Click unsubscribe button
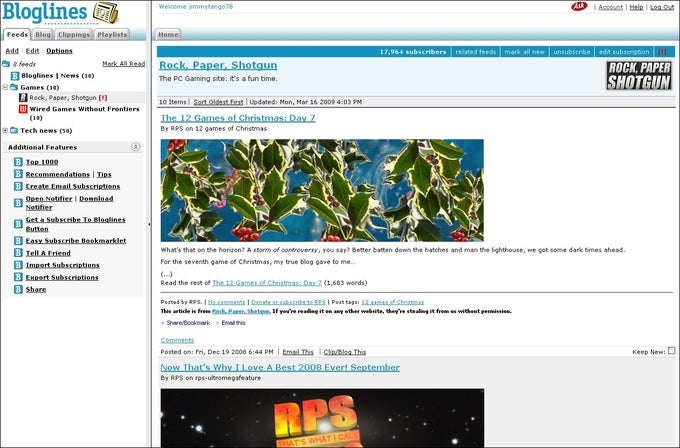 pyautogui.click(x=572, y=52)
